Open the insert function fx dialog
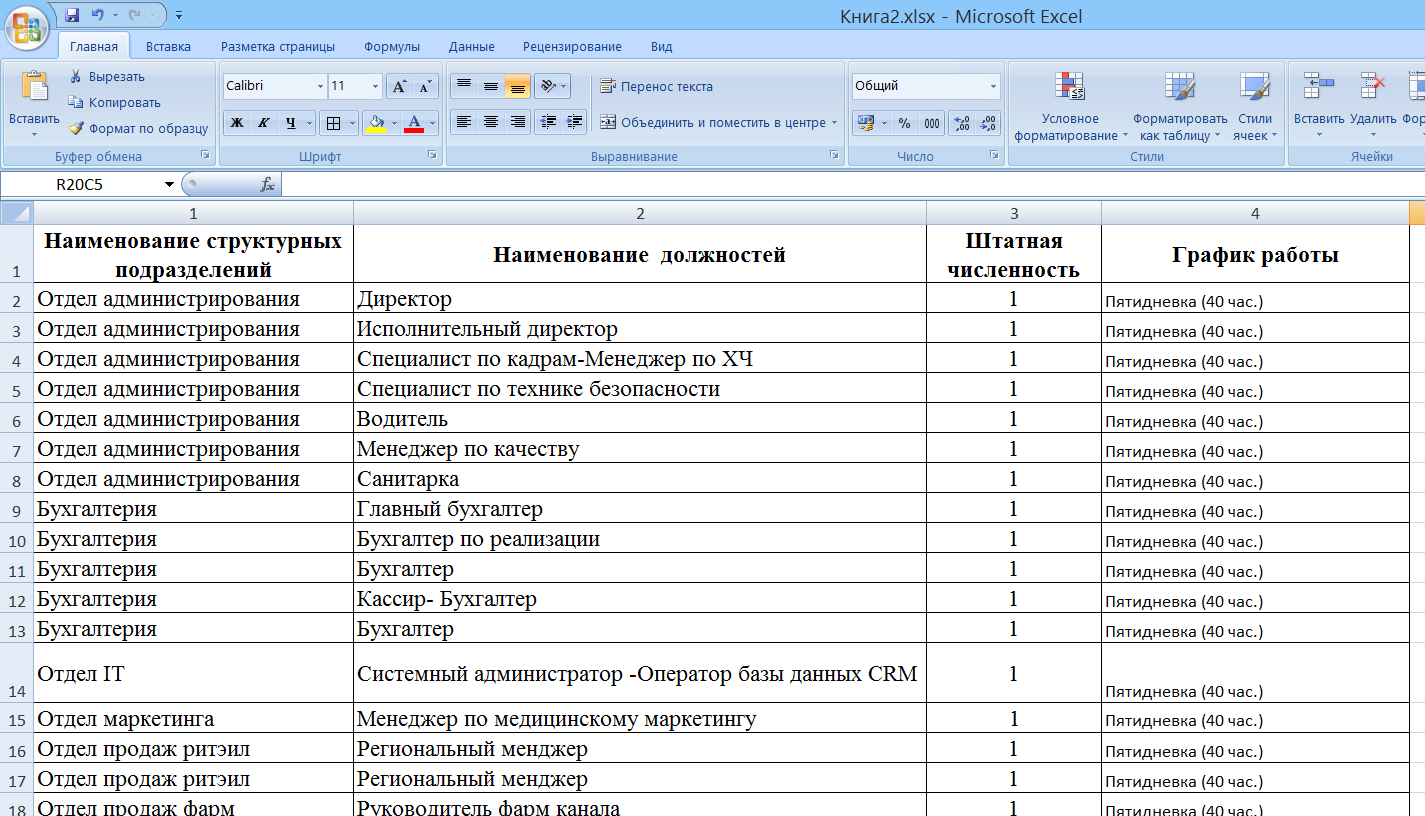The image size is (1425, 816). [267, 185]
